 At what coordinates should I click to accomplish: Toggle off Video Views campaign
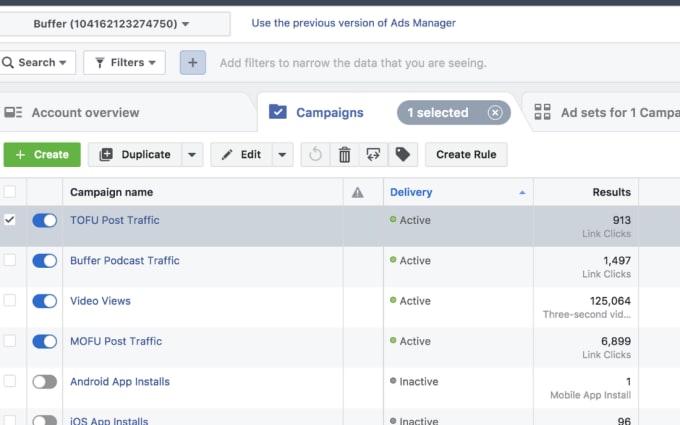pos(45,301)
